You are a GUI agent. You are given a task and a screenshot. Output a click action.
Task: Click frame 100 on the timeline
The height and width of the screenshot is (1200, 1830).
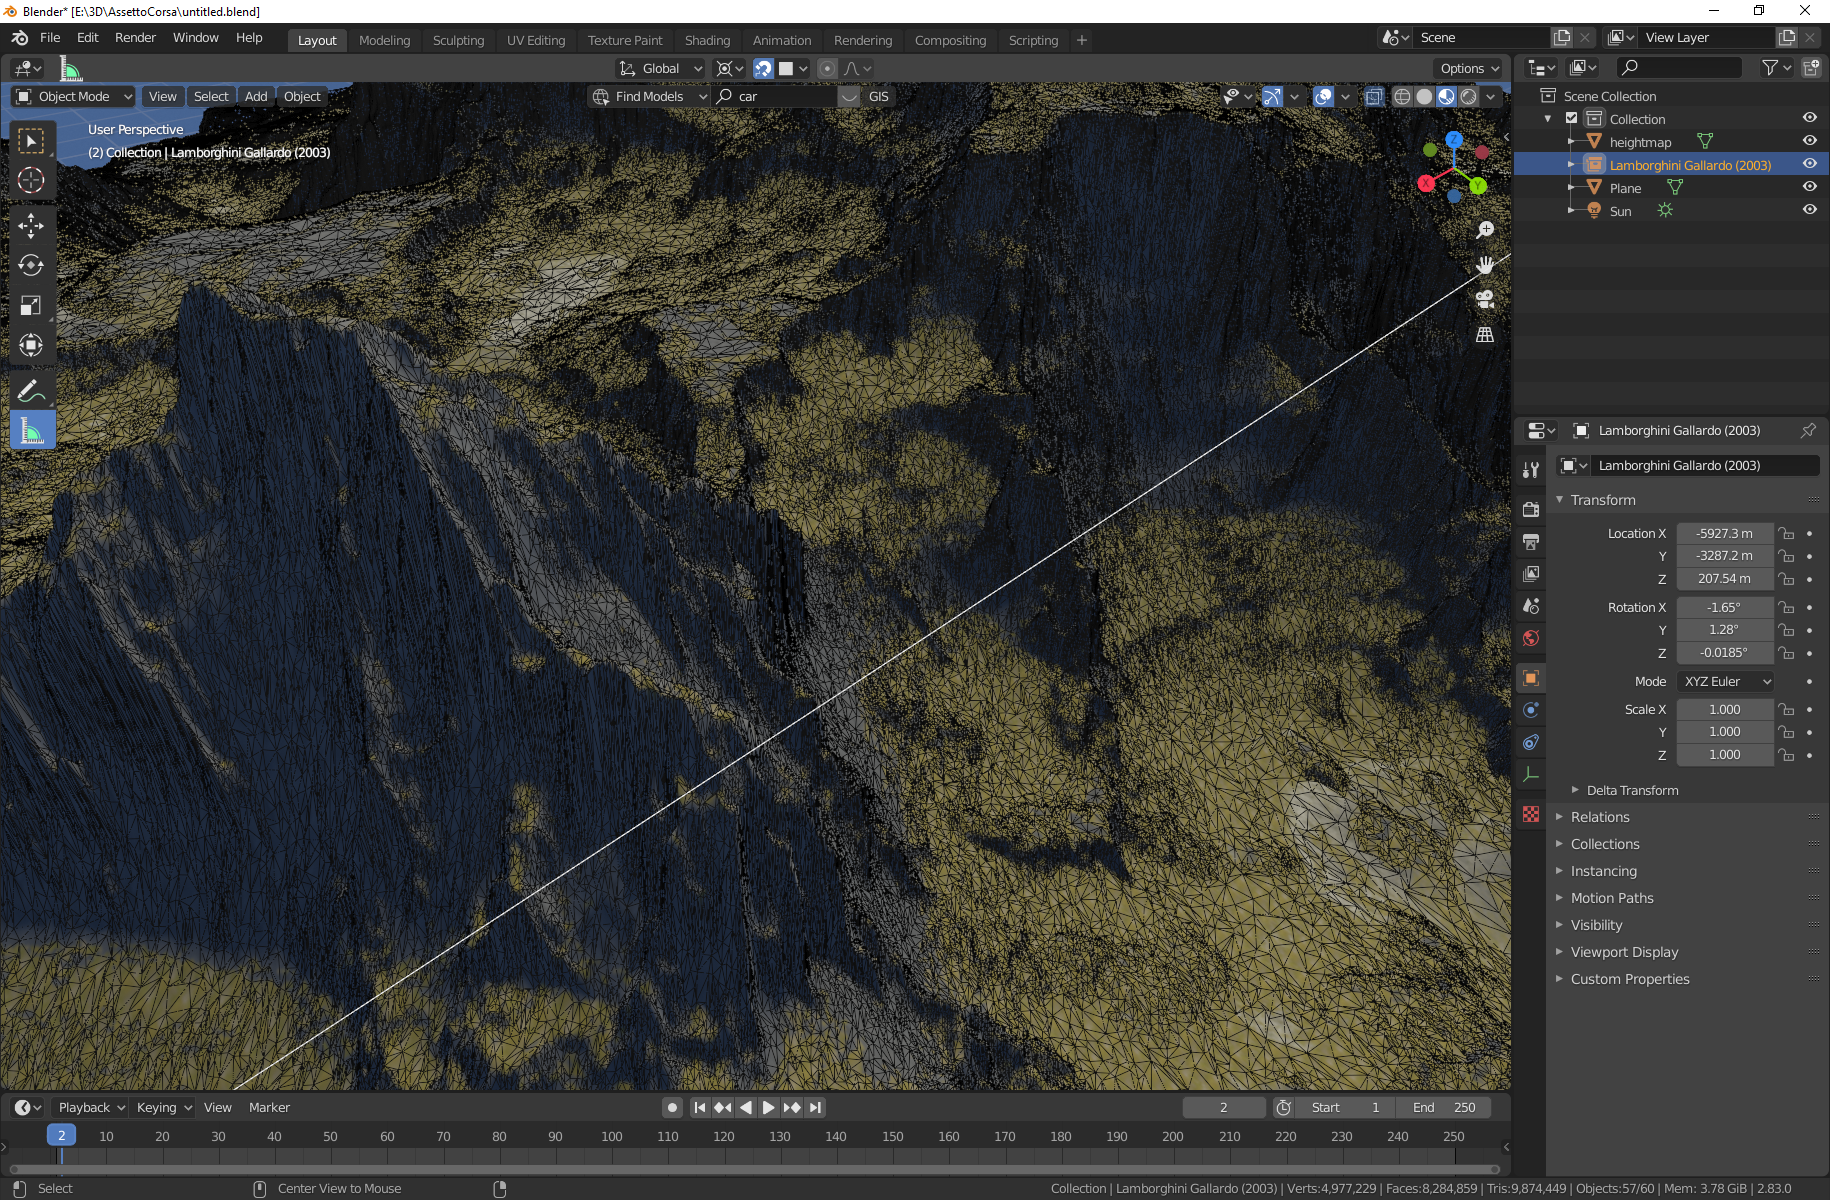coord(612,1136)
